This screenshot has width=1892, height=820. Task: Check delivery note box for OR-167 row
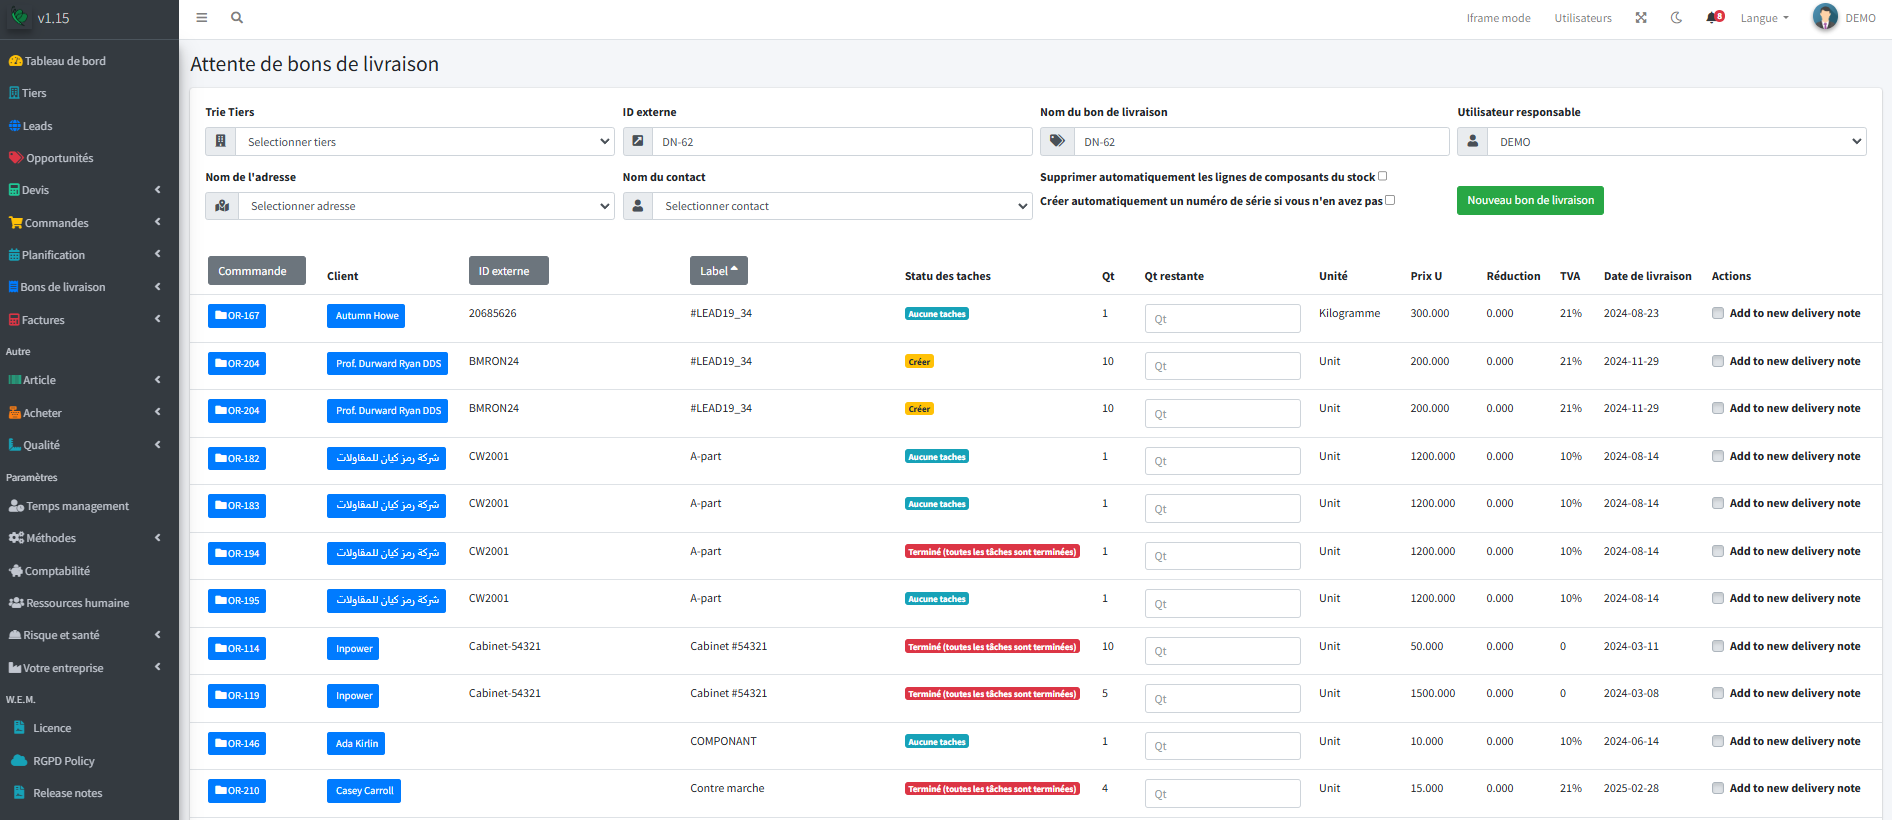pos(1718,313)
